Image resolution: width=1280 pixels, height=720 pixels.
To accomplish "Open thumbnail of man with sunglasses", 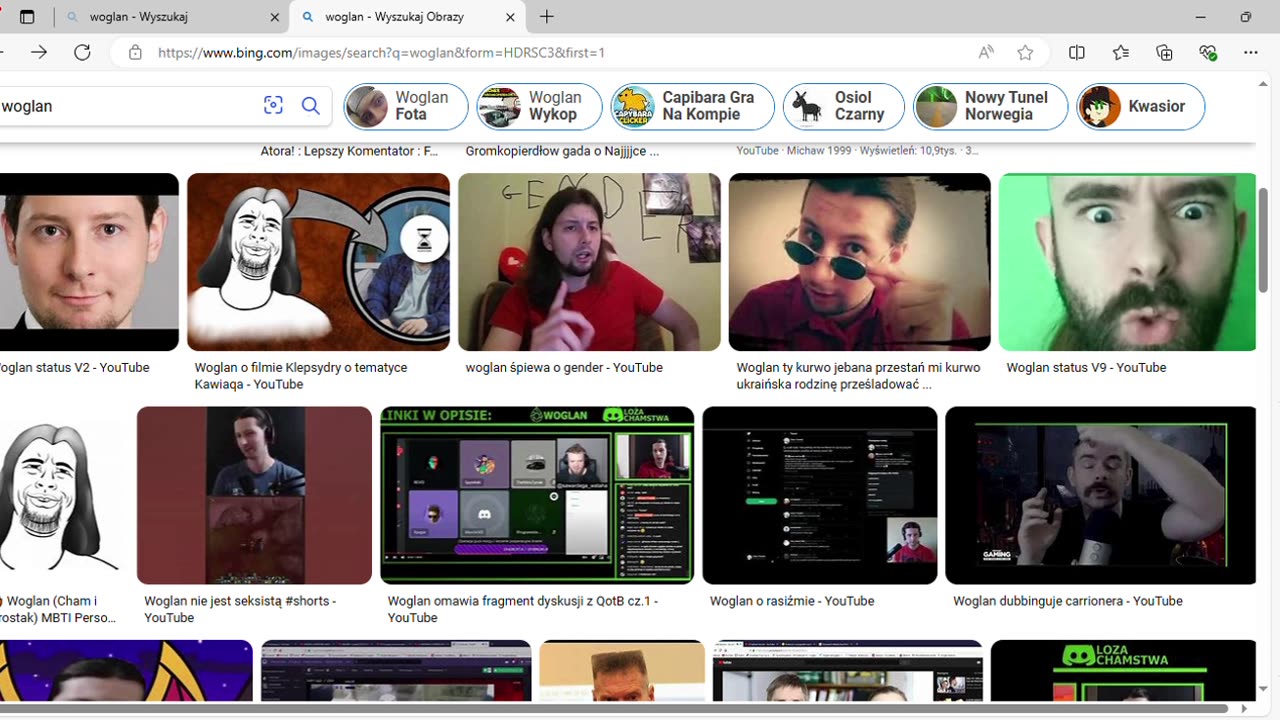I will [860, 262].
